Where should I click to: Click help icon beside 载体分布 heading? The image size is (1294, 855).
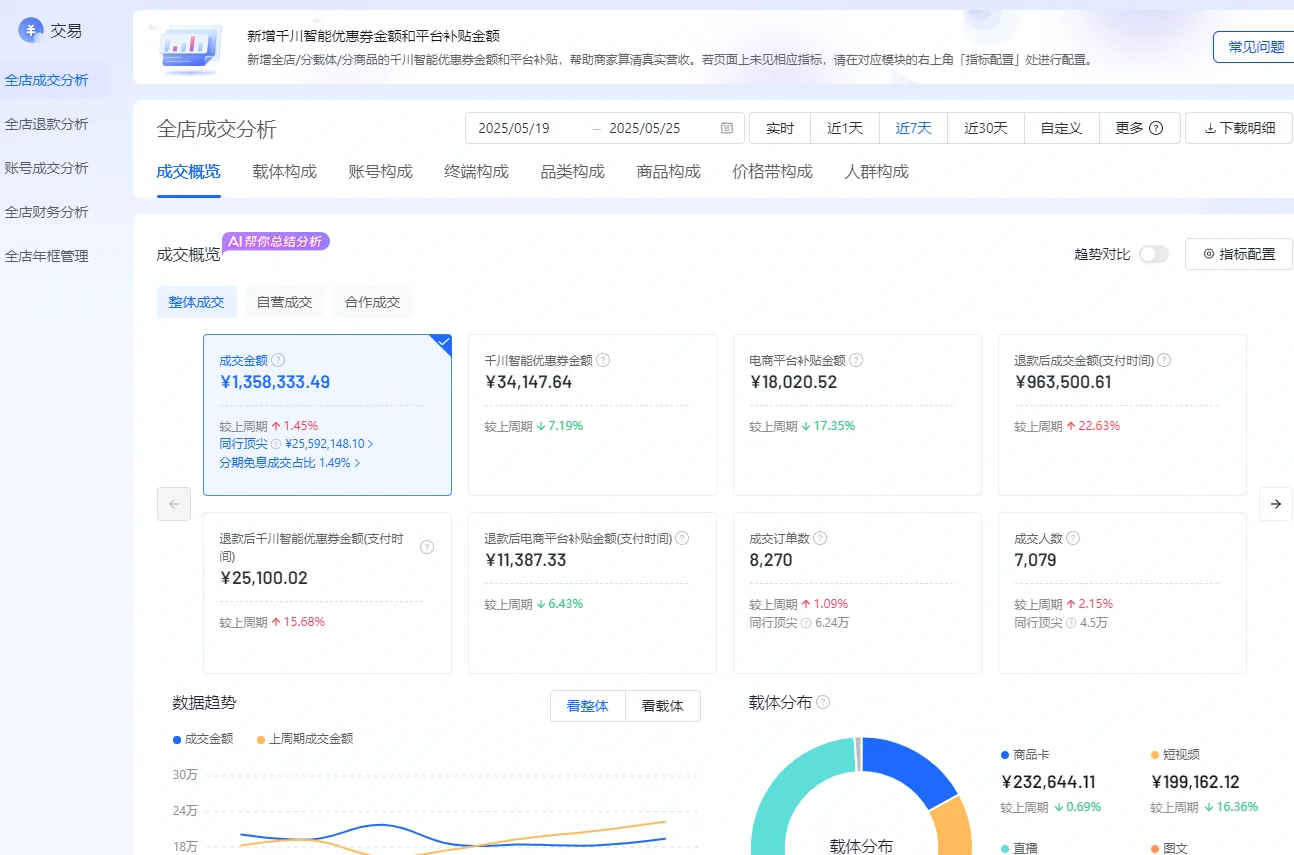click(823, 703)
